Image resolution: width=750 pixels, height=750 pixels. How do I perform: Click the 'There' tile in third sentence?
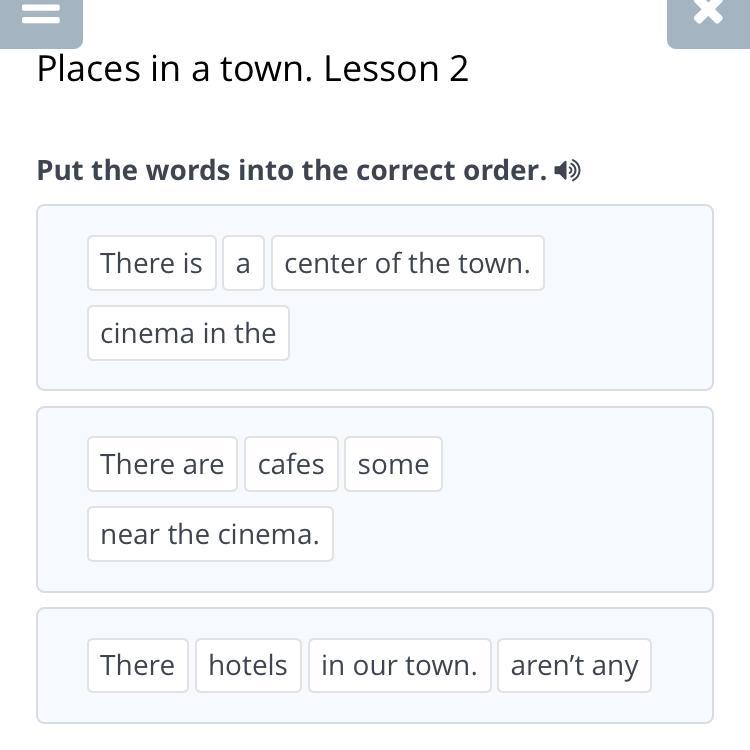137,665
